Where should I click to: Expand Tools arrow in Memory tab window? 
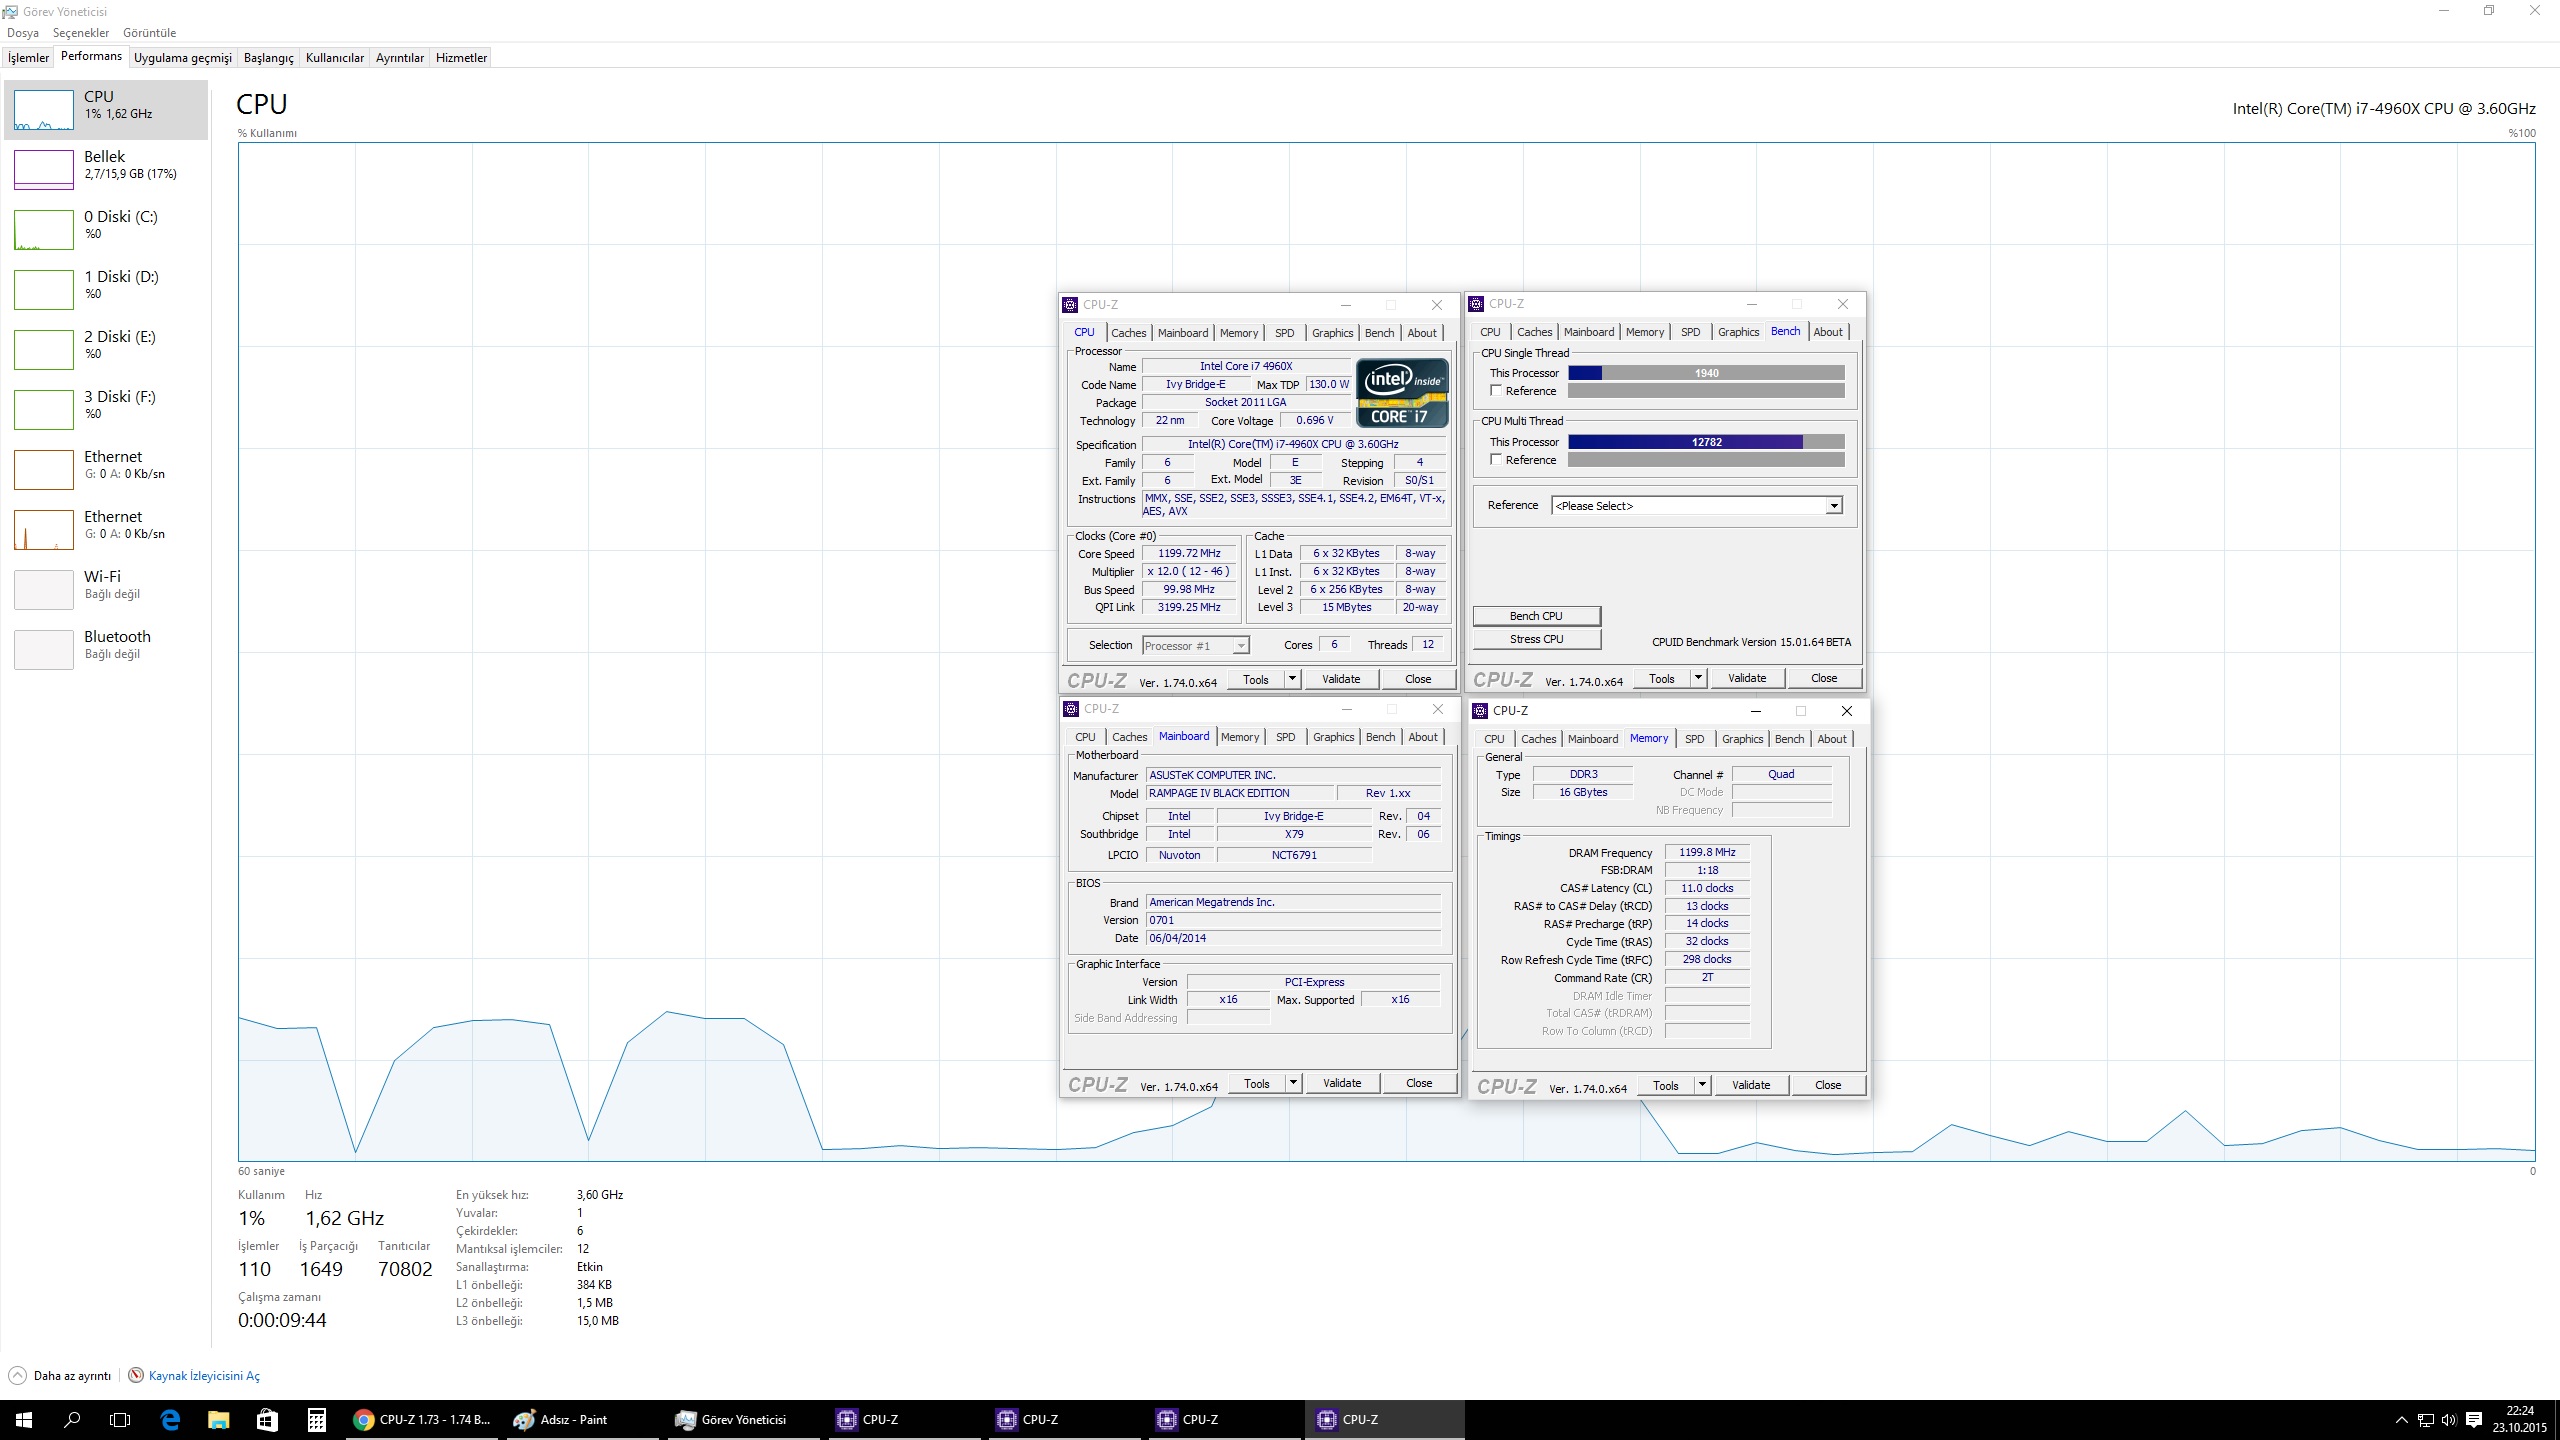[x=1701, y=1085]
